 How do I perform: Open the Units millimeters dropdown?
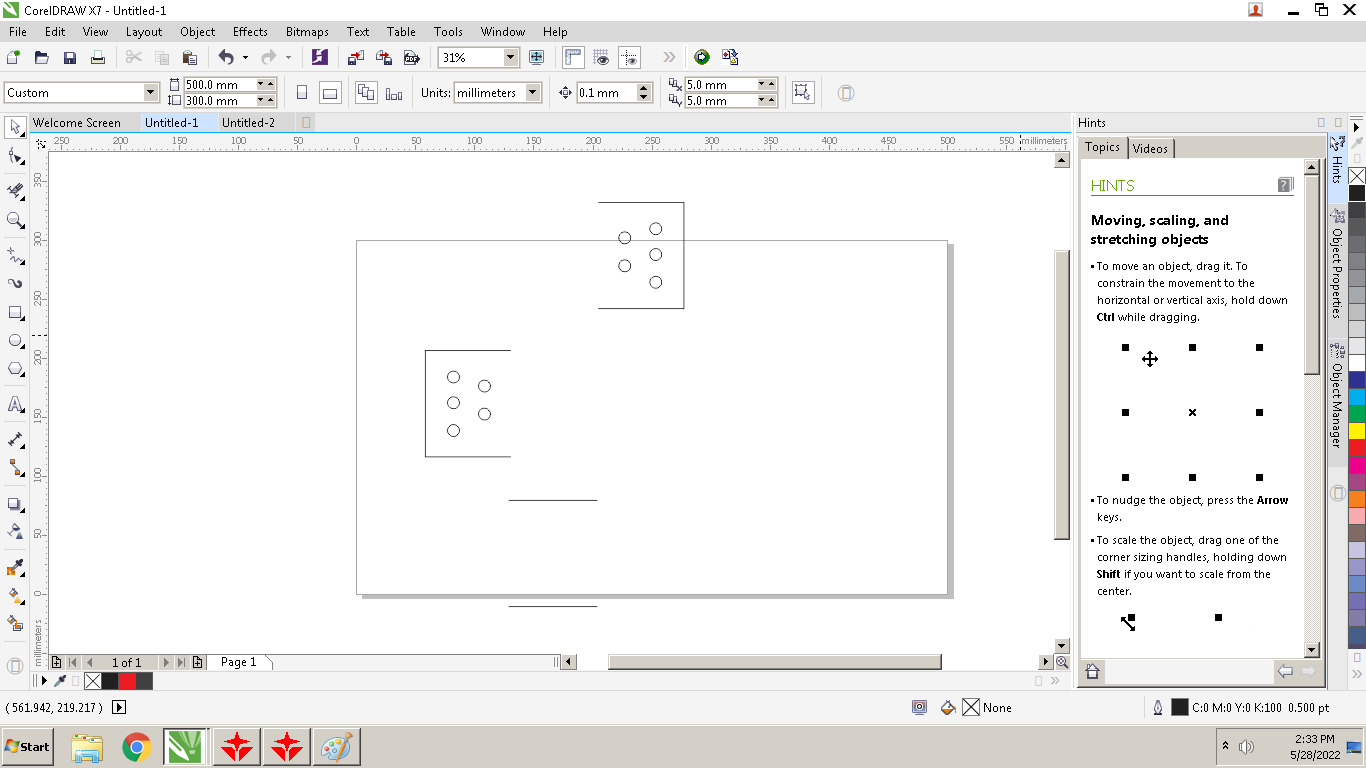533,93
